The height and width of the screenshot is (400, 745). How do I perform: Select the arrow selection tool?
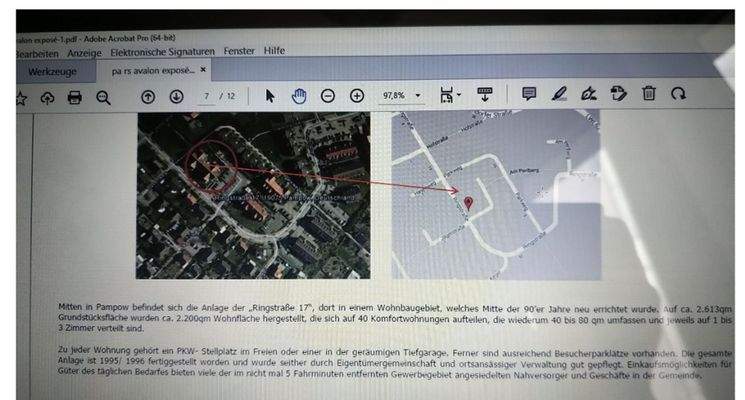tap(269, 96)
